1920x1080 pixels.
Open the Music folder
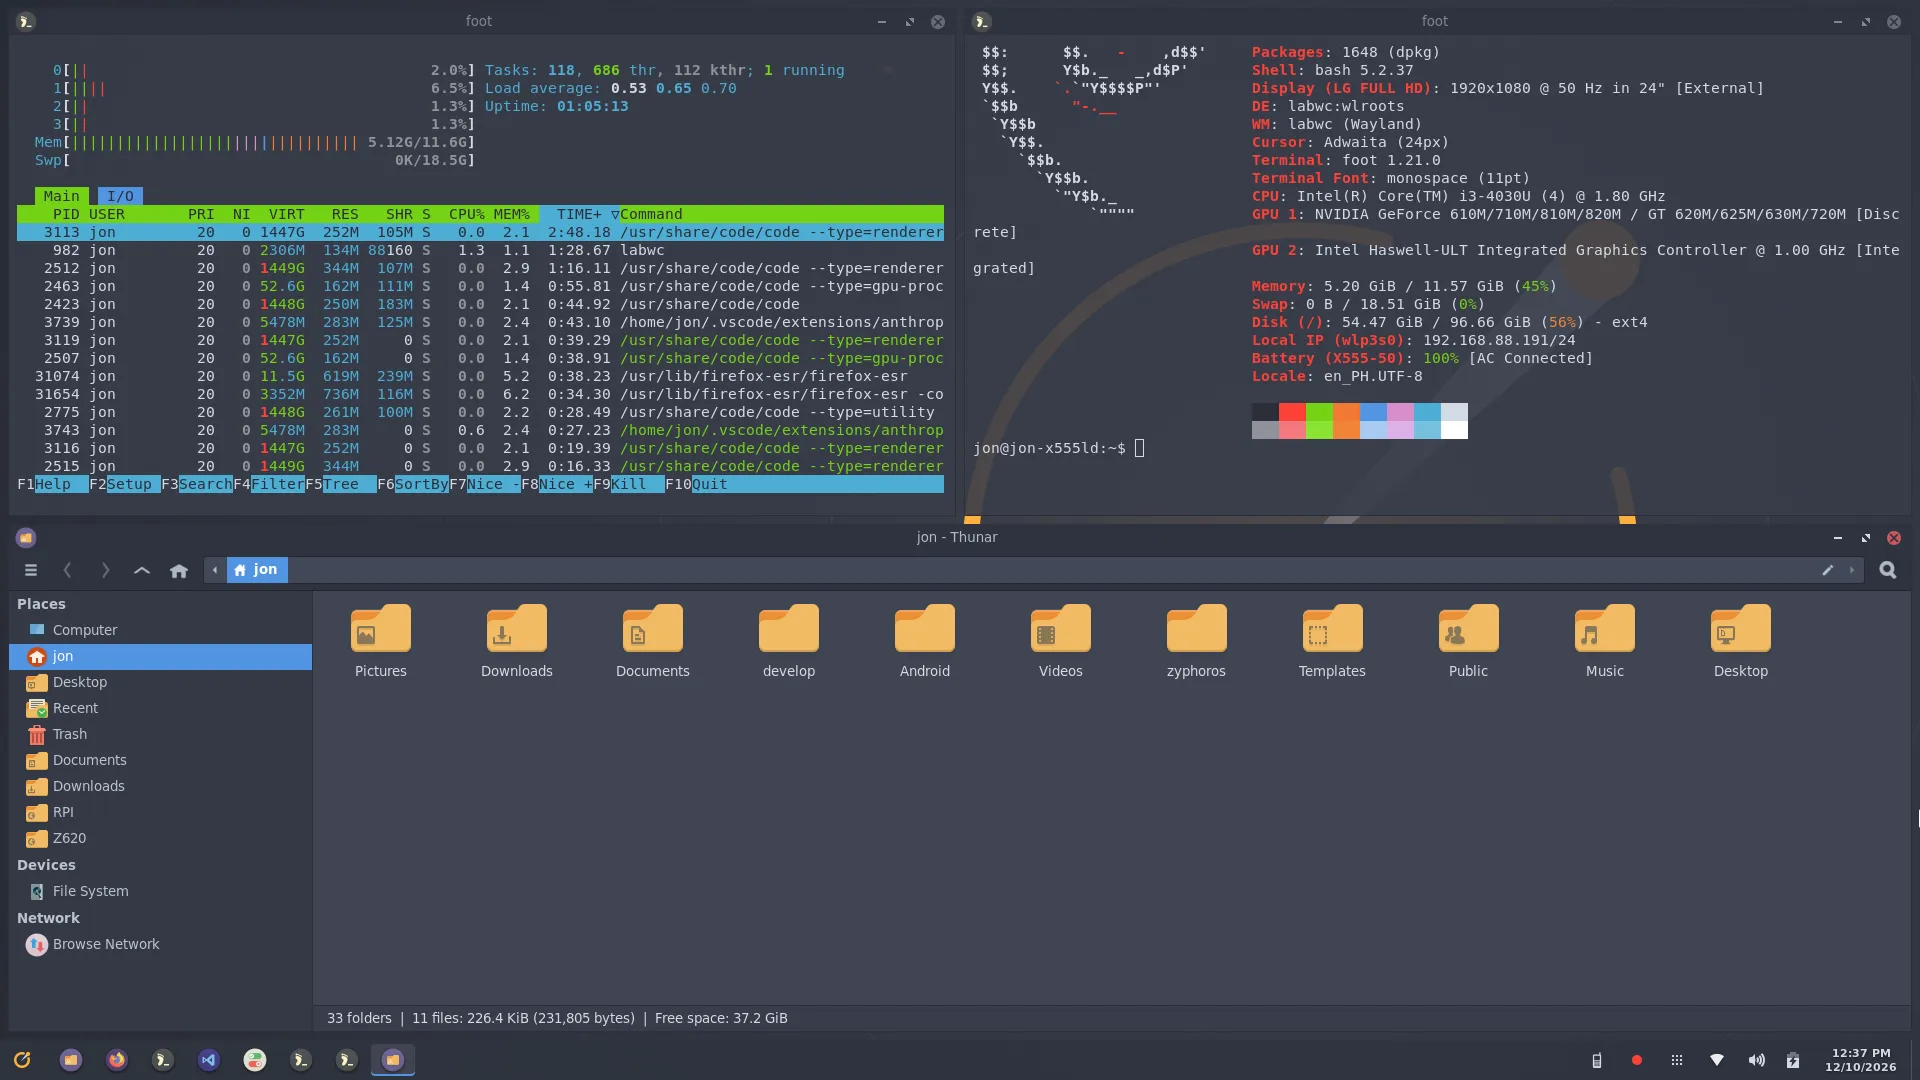coord(1605,641)
